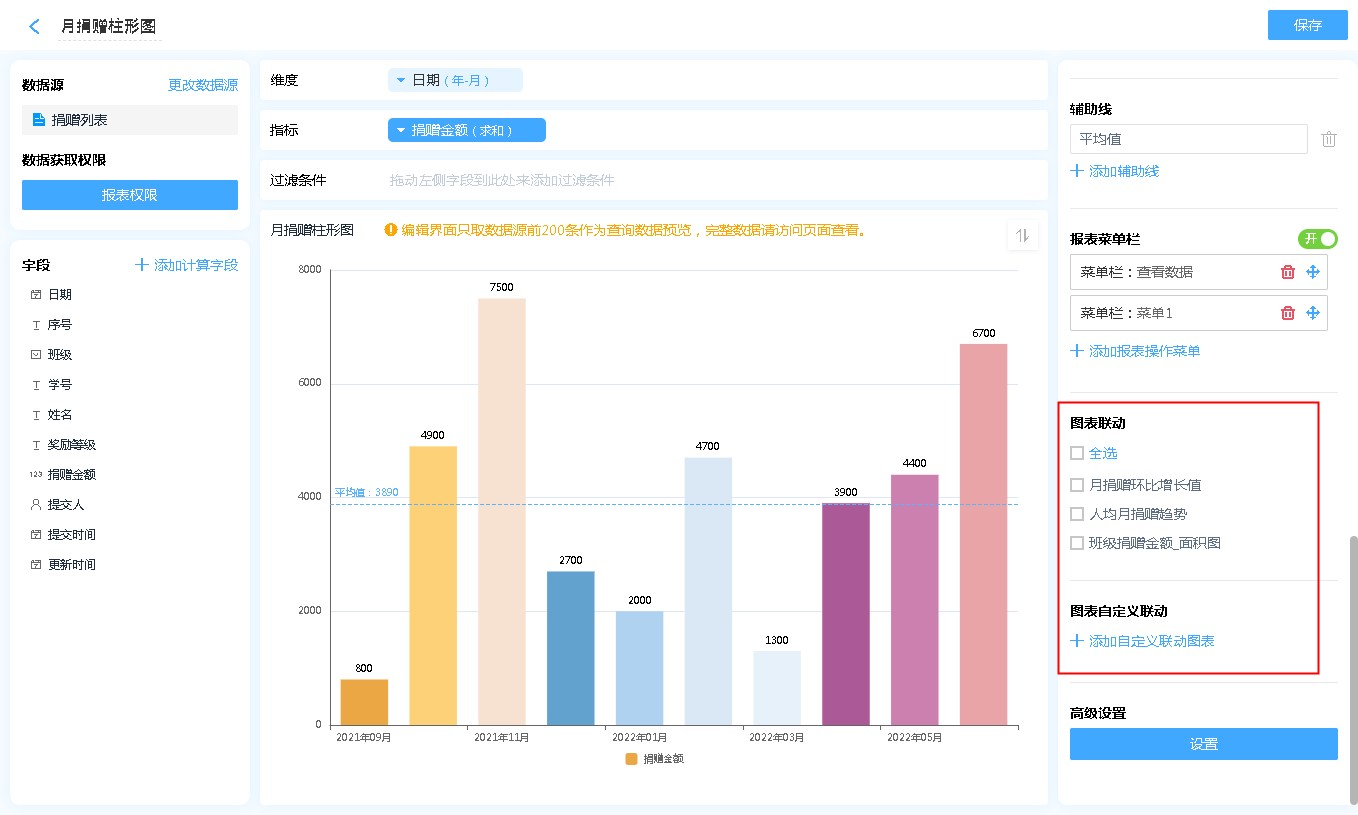
Task: Check the 人均月捐赠趋势 checkbox
Action: [x=1077, y=514]
